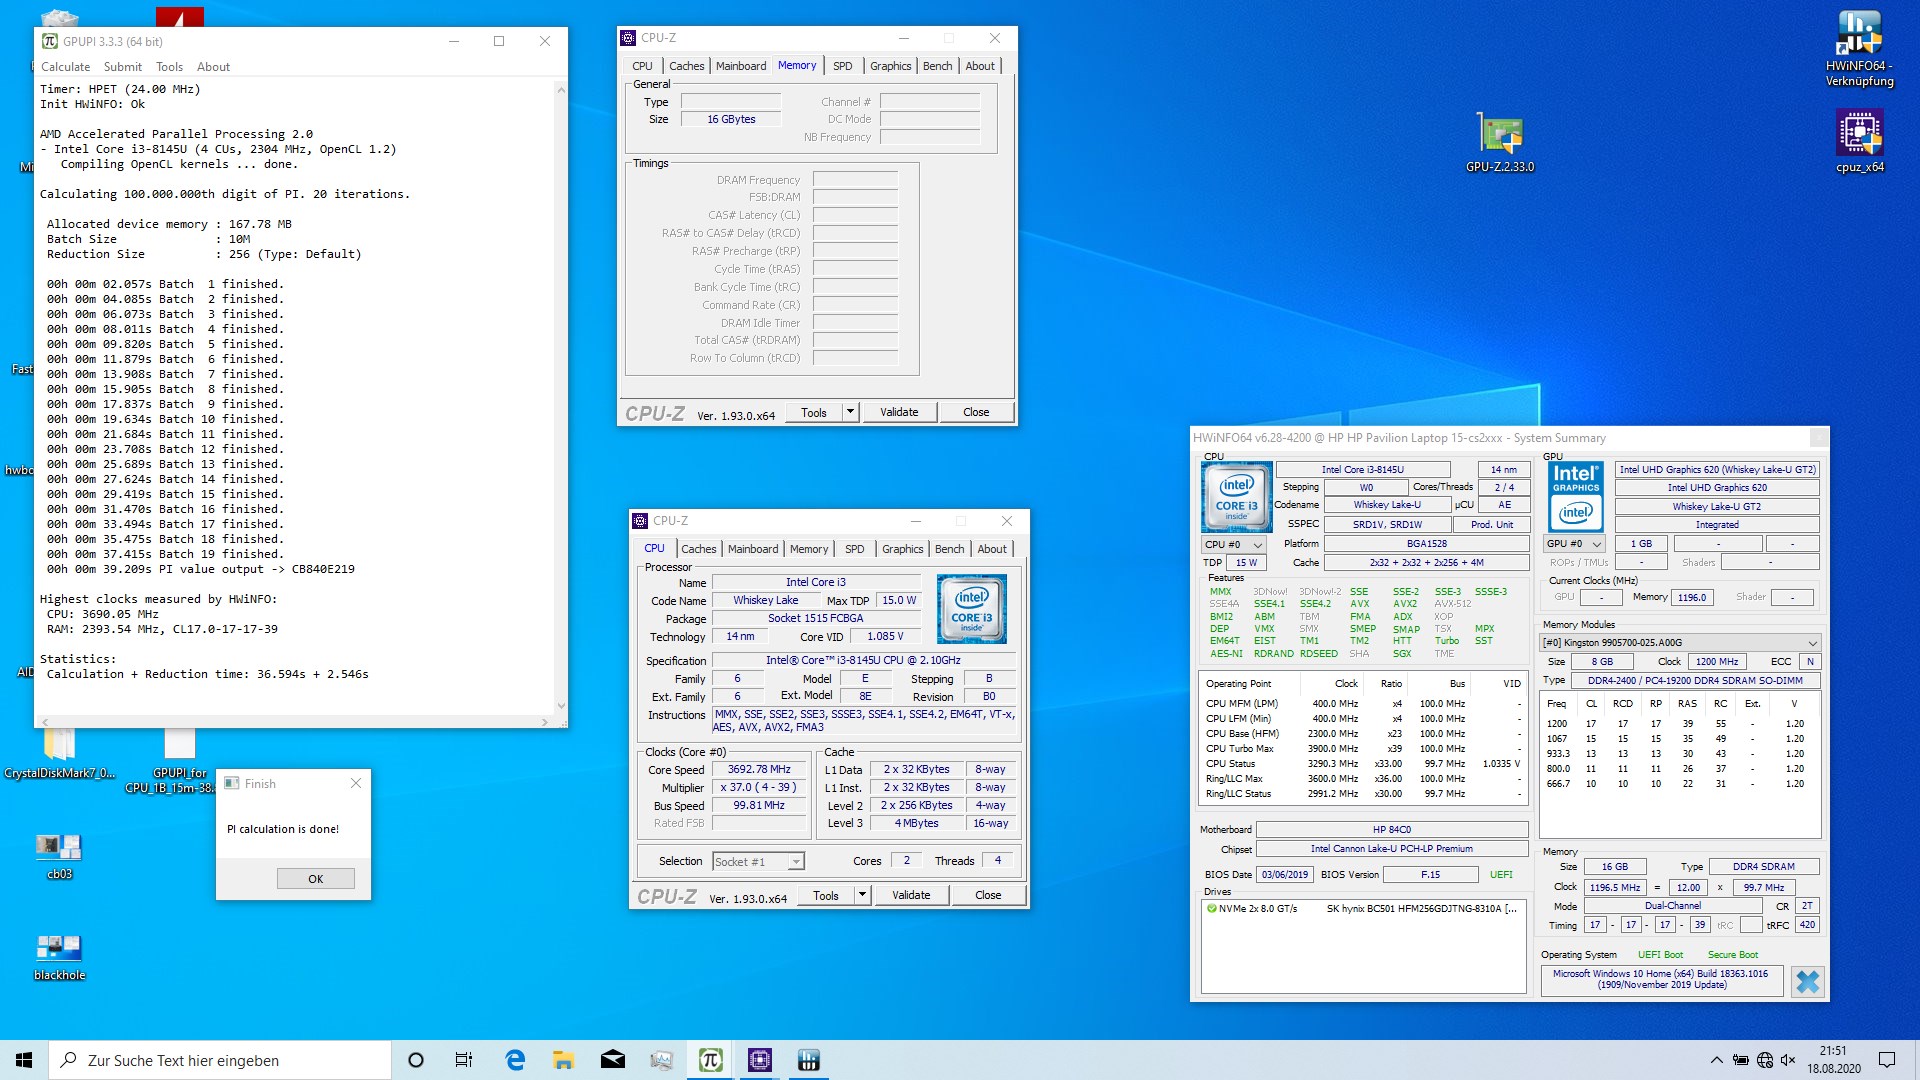Open Tools dropdown arrow in upper CPU-Z
Screen dimensions: 1920x1080
[x=850, y=412]
